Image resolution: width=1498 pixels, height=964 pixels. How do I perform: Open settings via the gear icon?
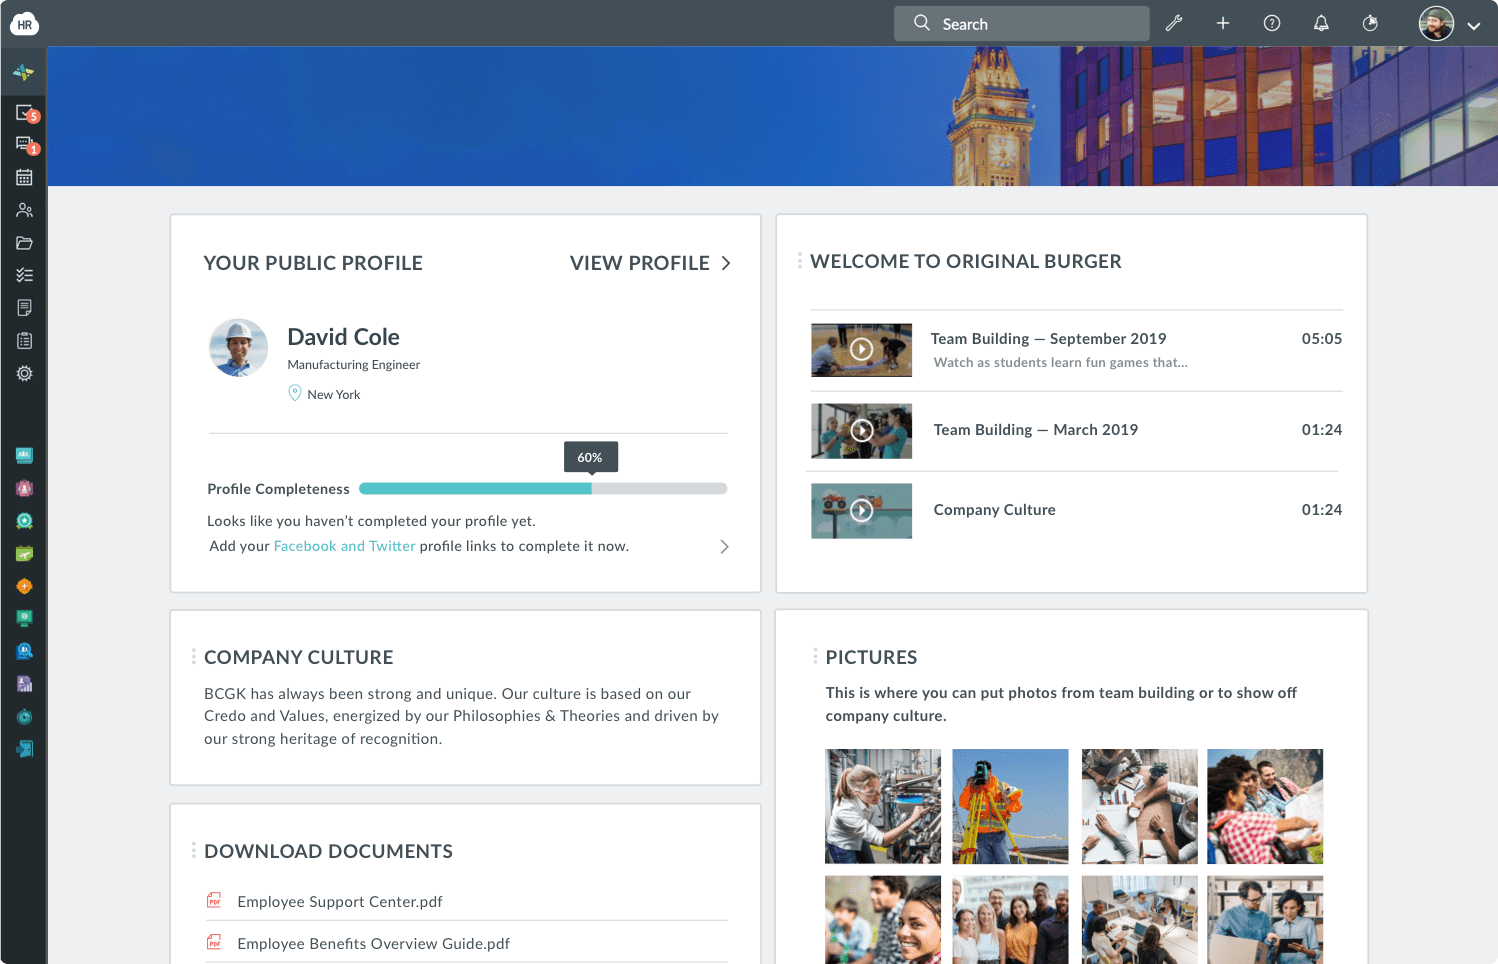point(24,372)
